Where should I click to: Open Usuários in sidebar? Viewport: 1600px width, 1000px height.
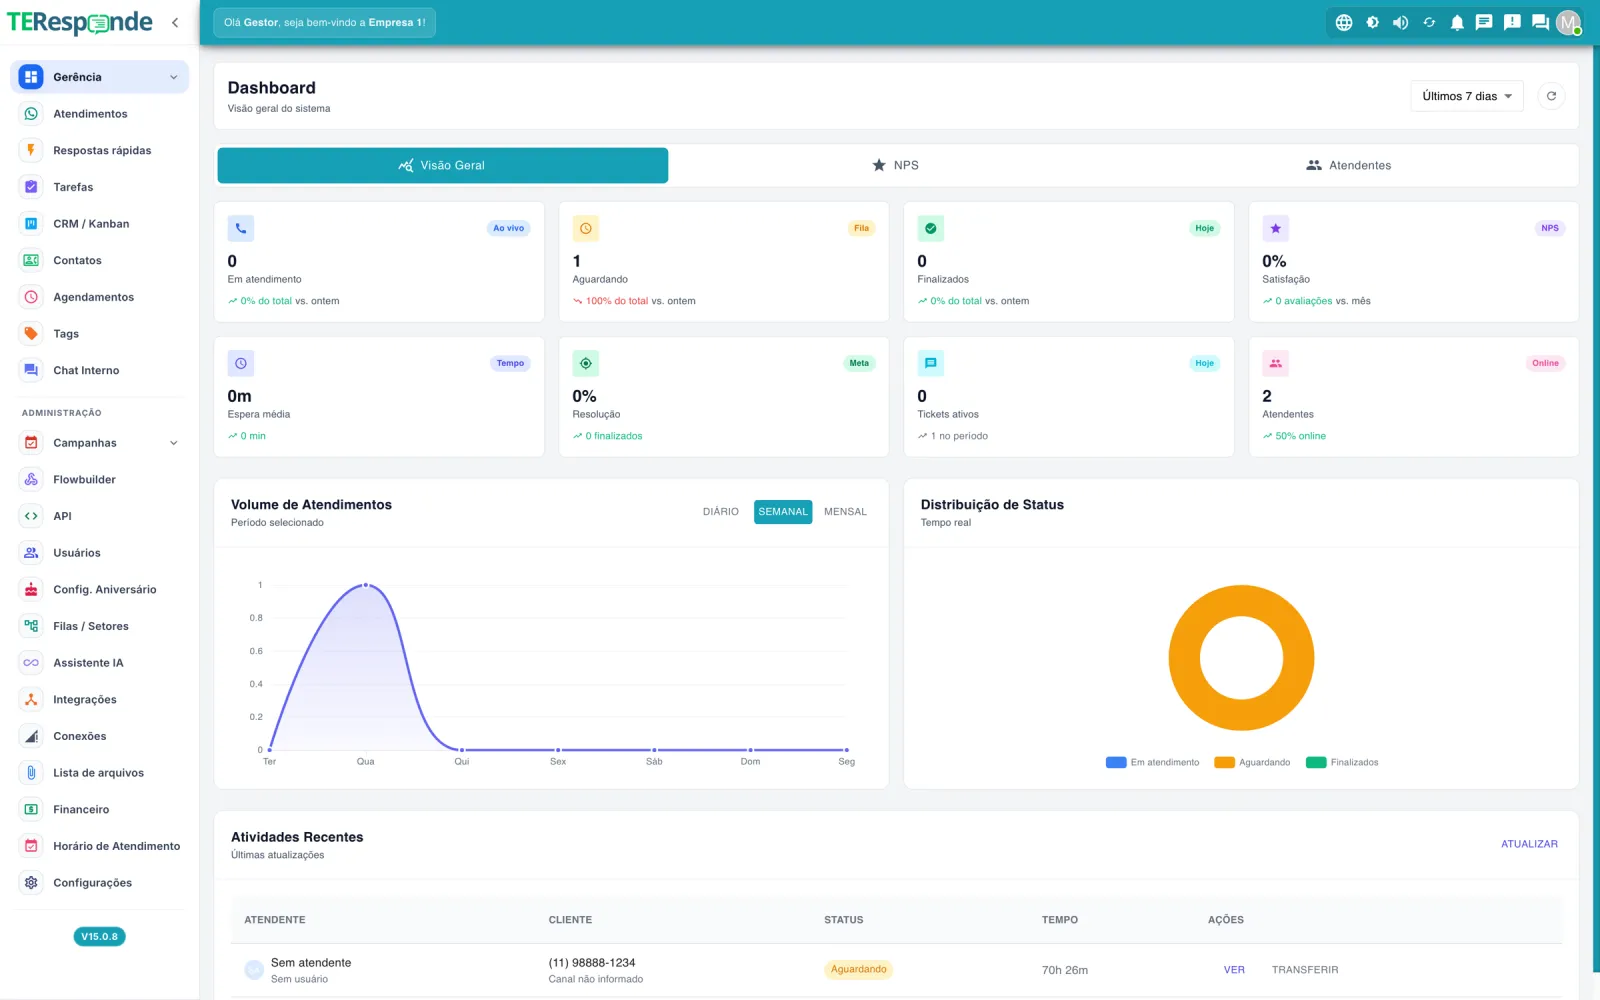pos(99,553)
